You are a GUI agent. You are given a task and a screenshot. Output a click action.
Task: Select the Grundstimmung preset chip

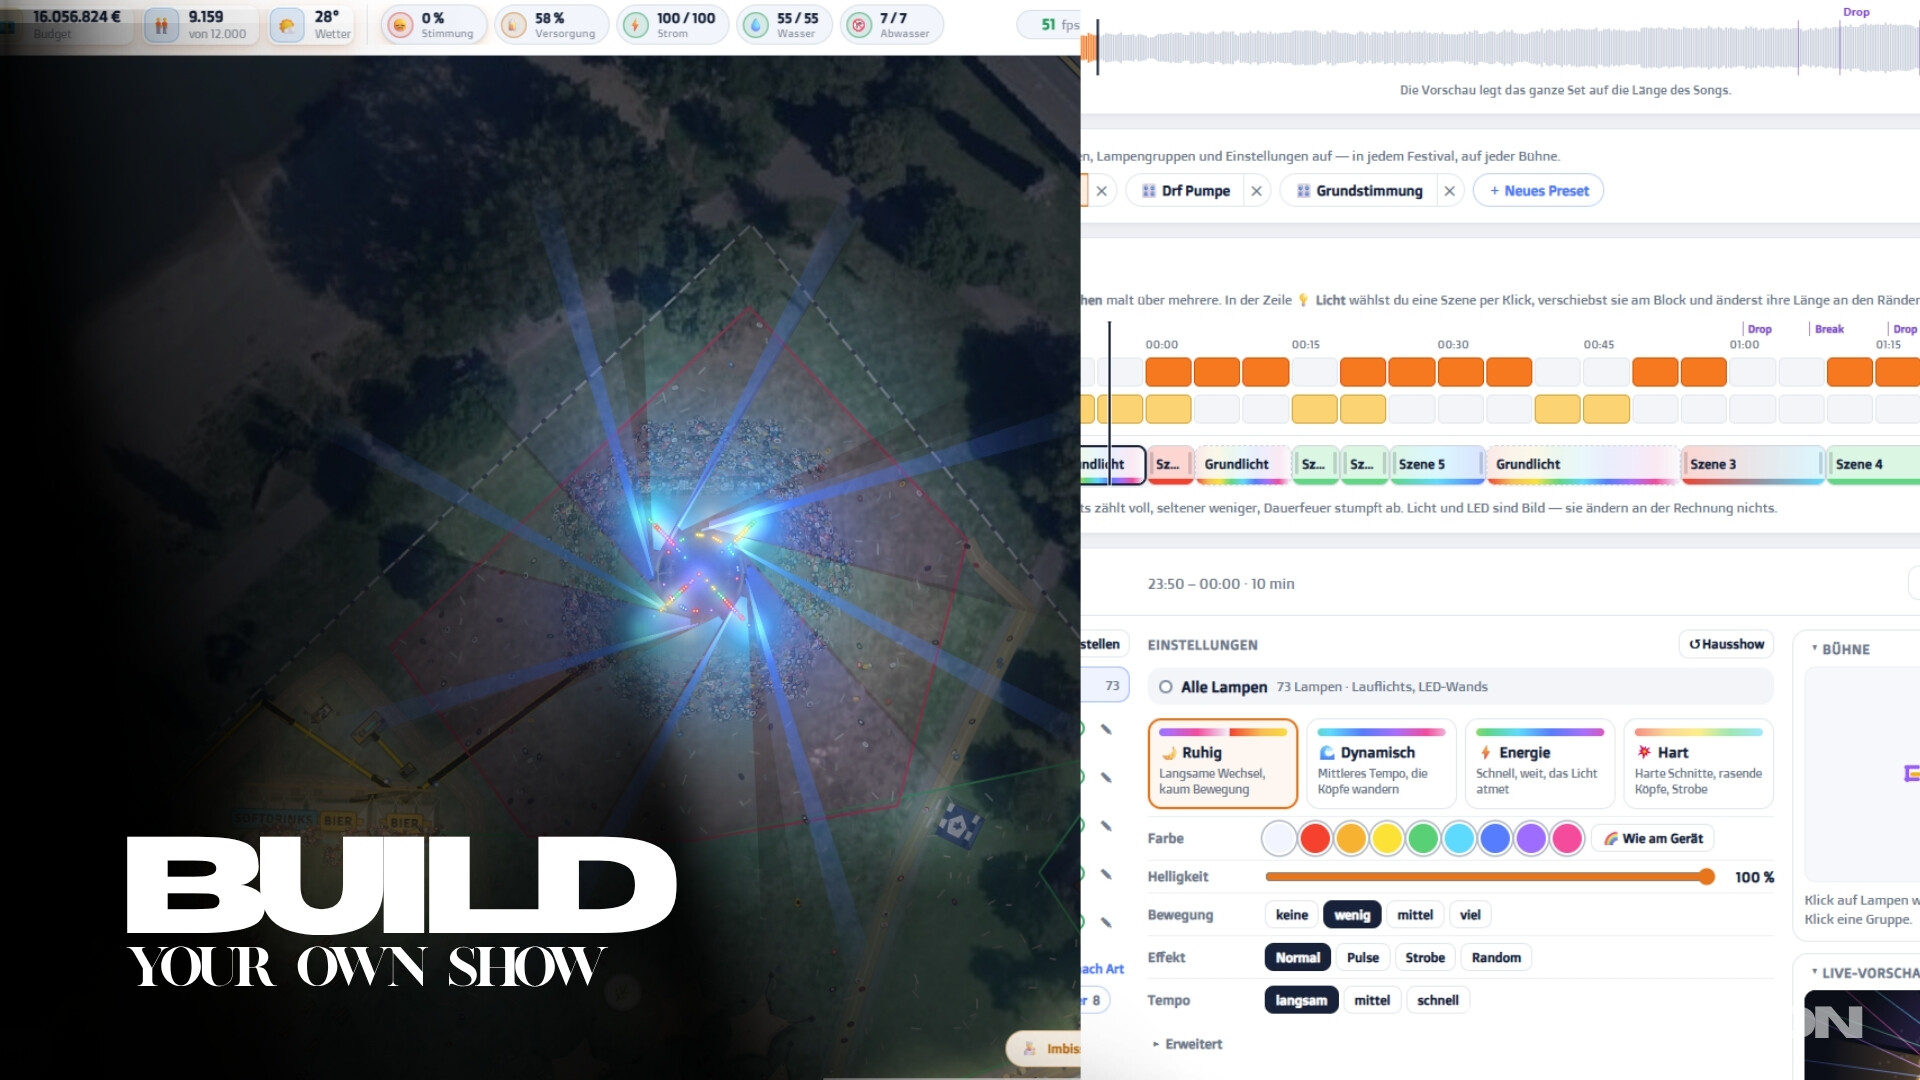[x=1359, y=191]
